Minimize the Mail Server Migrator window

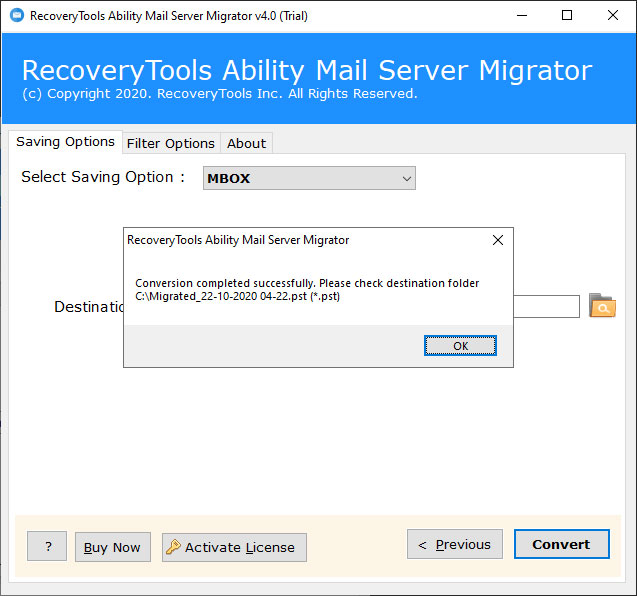click(x=522, y=15)
